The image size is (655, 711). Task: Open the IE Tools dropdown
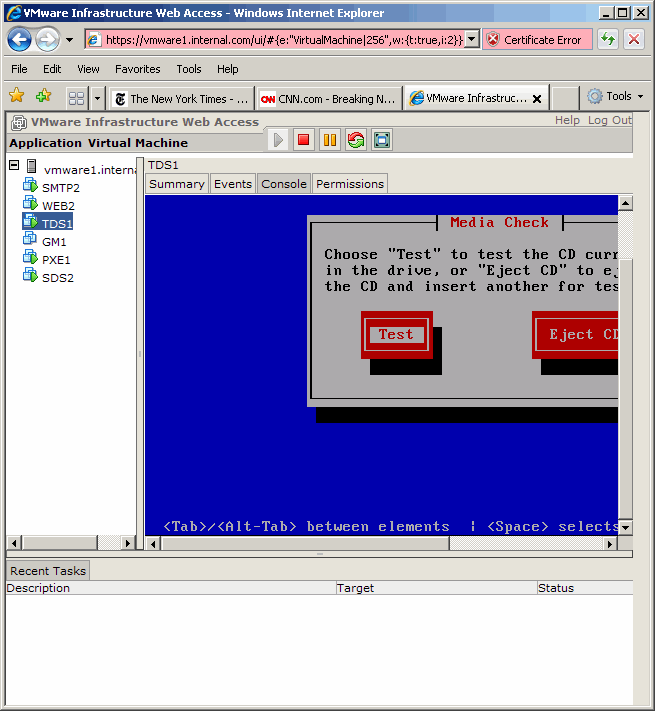(x=615, y=97)
